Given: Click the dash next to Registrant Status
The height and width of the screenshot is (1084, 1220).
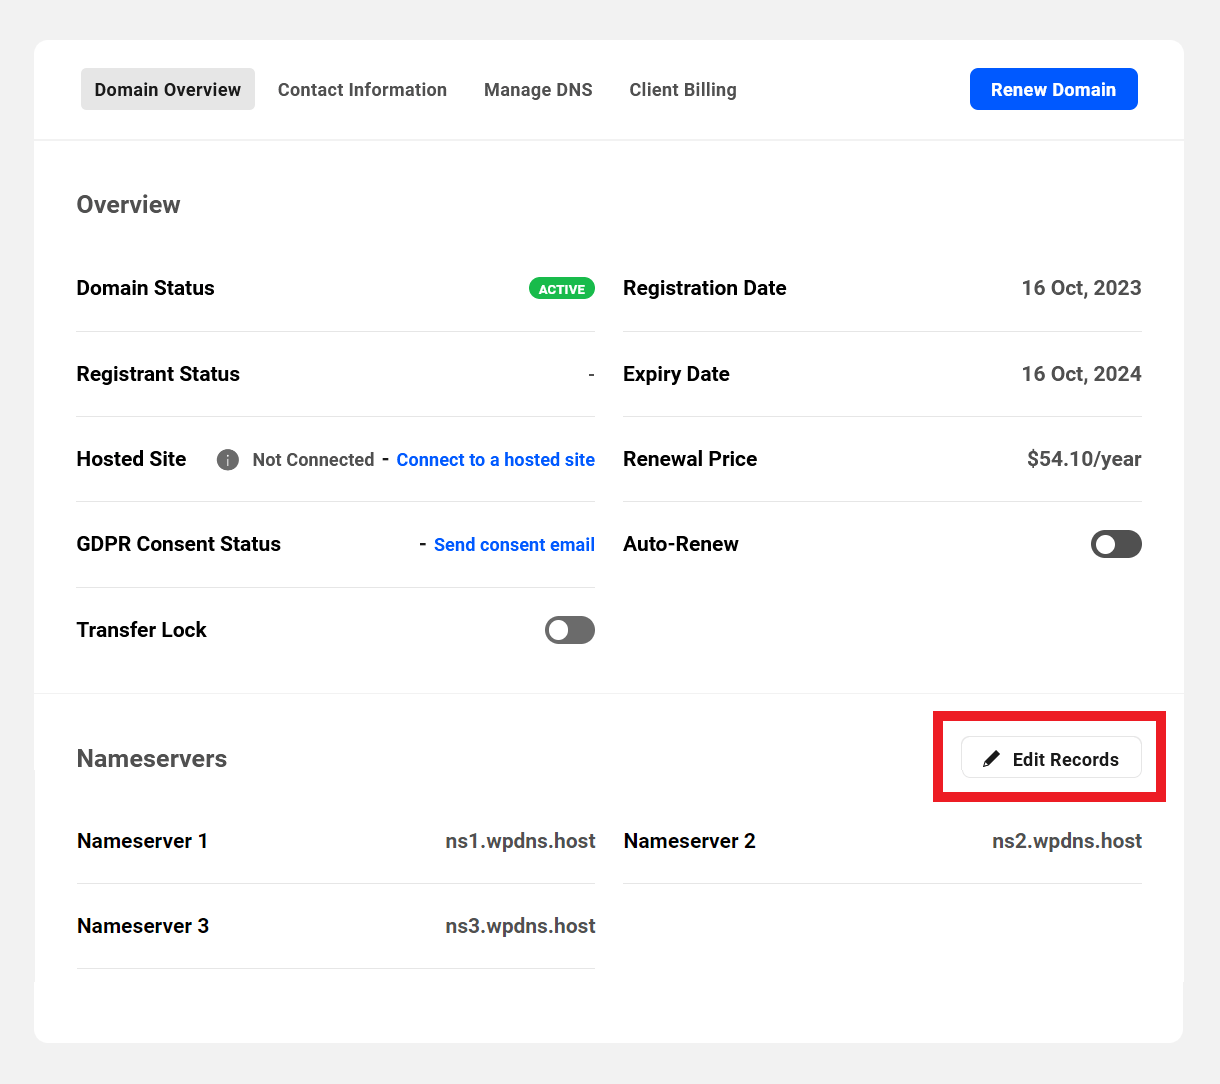Looking at the screenshot, I should pyautogui.click(x=591, y=374).
